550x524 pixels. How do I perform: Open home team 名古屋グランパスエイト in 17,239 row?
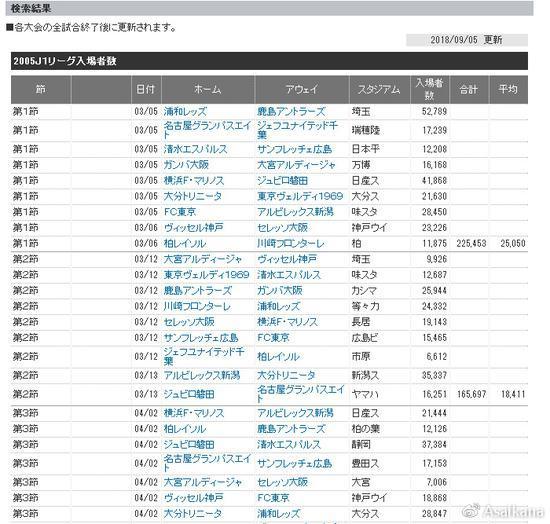tap(207, 130)
